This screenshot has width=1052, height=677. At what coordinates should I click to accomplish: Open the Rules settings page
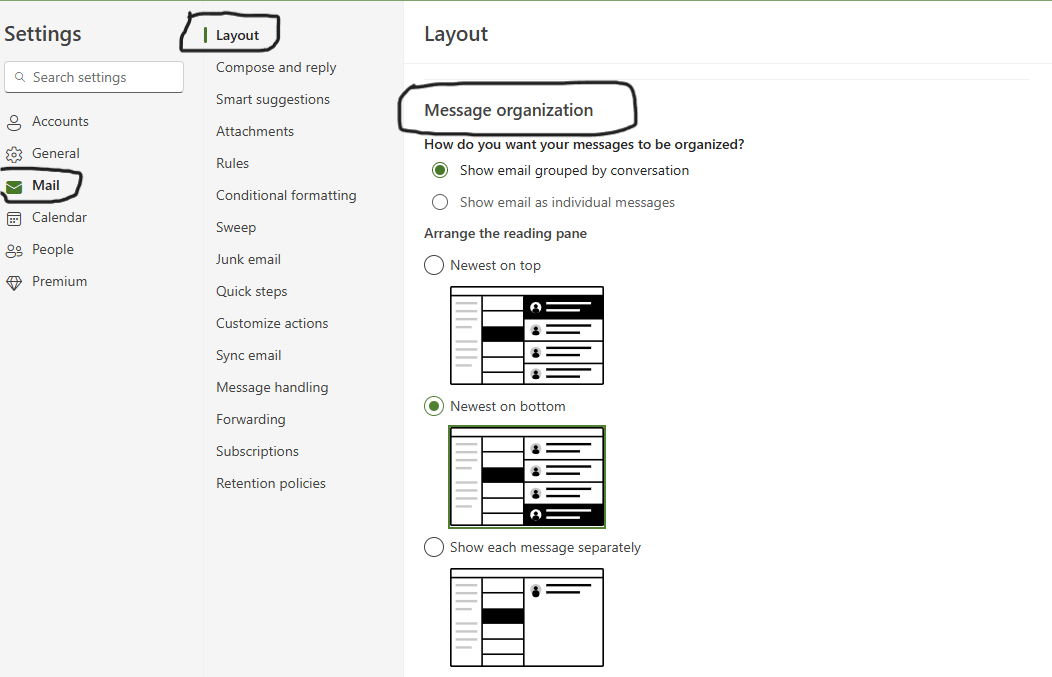point(232,163)
